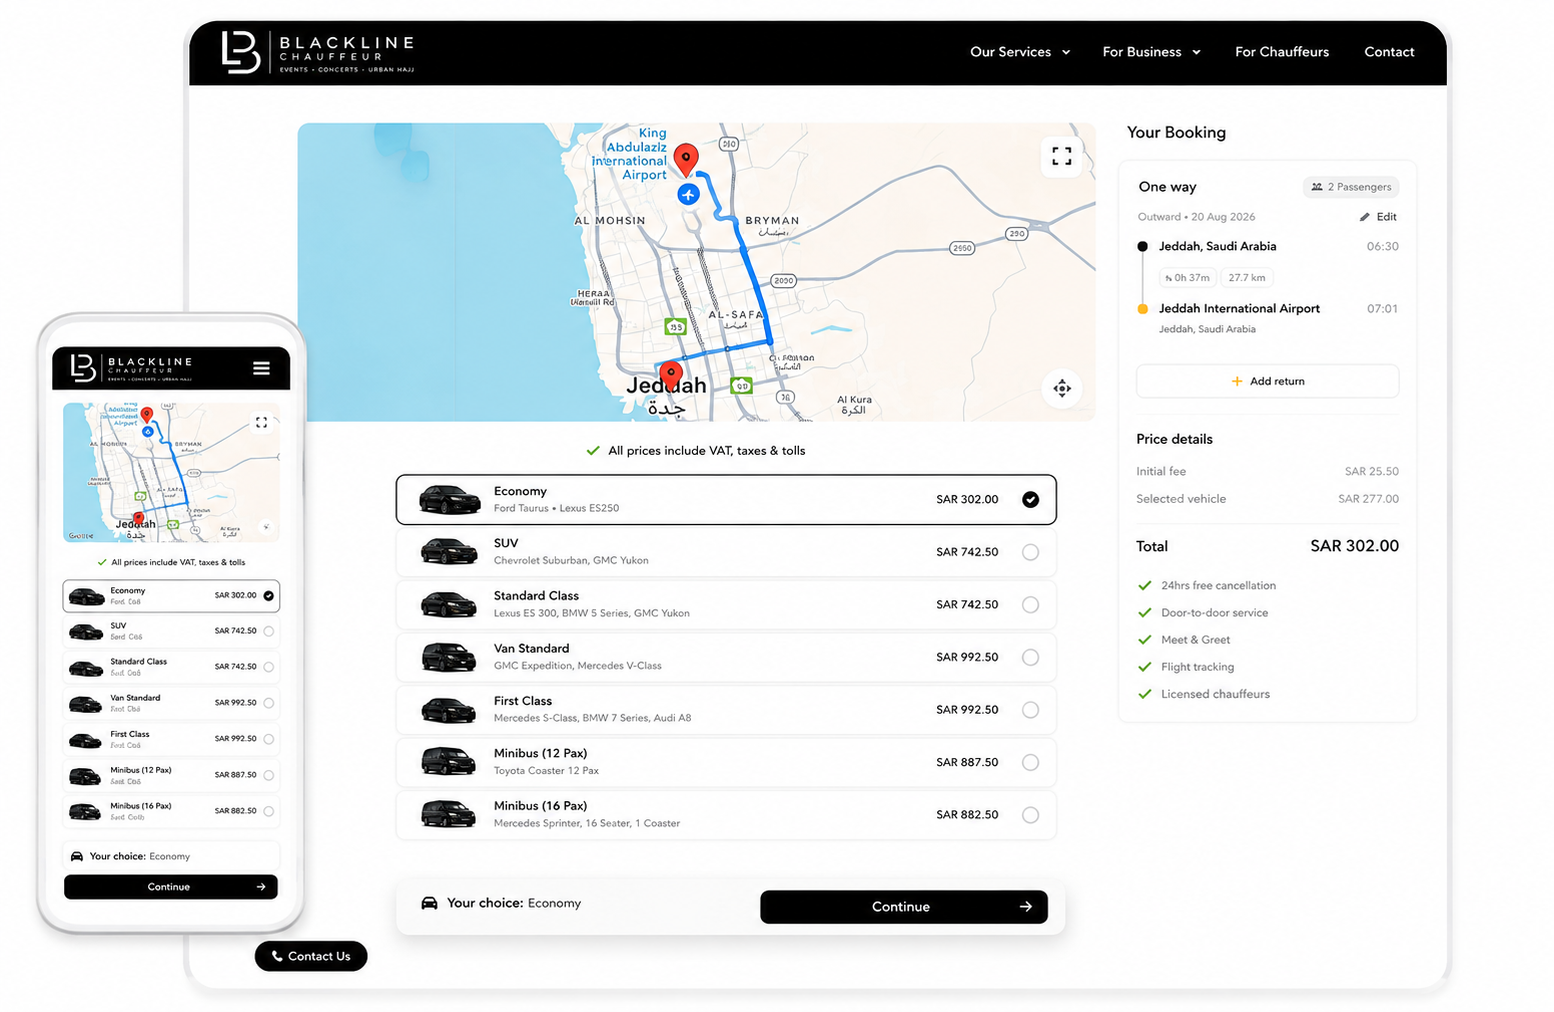This screenshot has height=1012, width=1554.
Task: Click the Edit link in the booking
Action: point(1378,217)
